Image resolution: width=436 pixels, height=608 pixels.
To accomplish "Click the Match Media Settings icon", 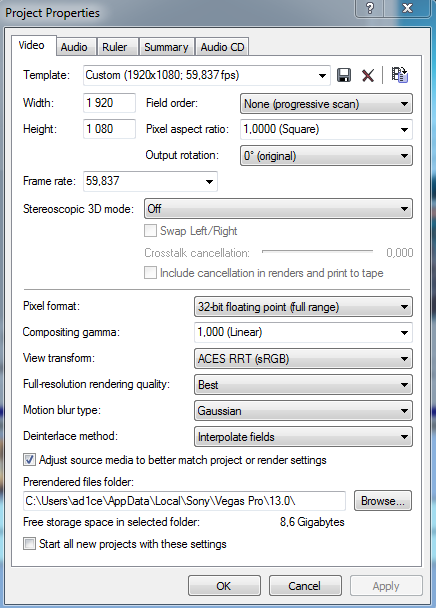I will coord(400,75).
